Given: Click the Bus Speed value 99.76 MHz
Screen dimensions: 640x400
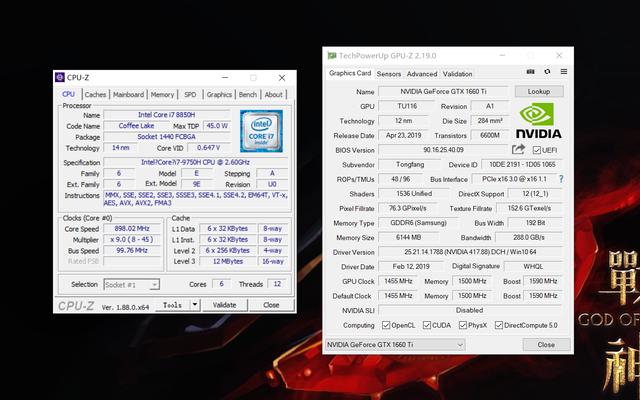Looking at the screenshot, I should (x=132, y=250).
